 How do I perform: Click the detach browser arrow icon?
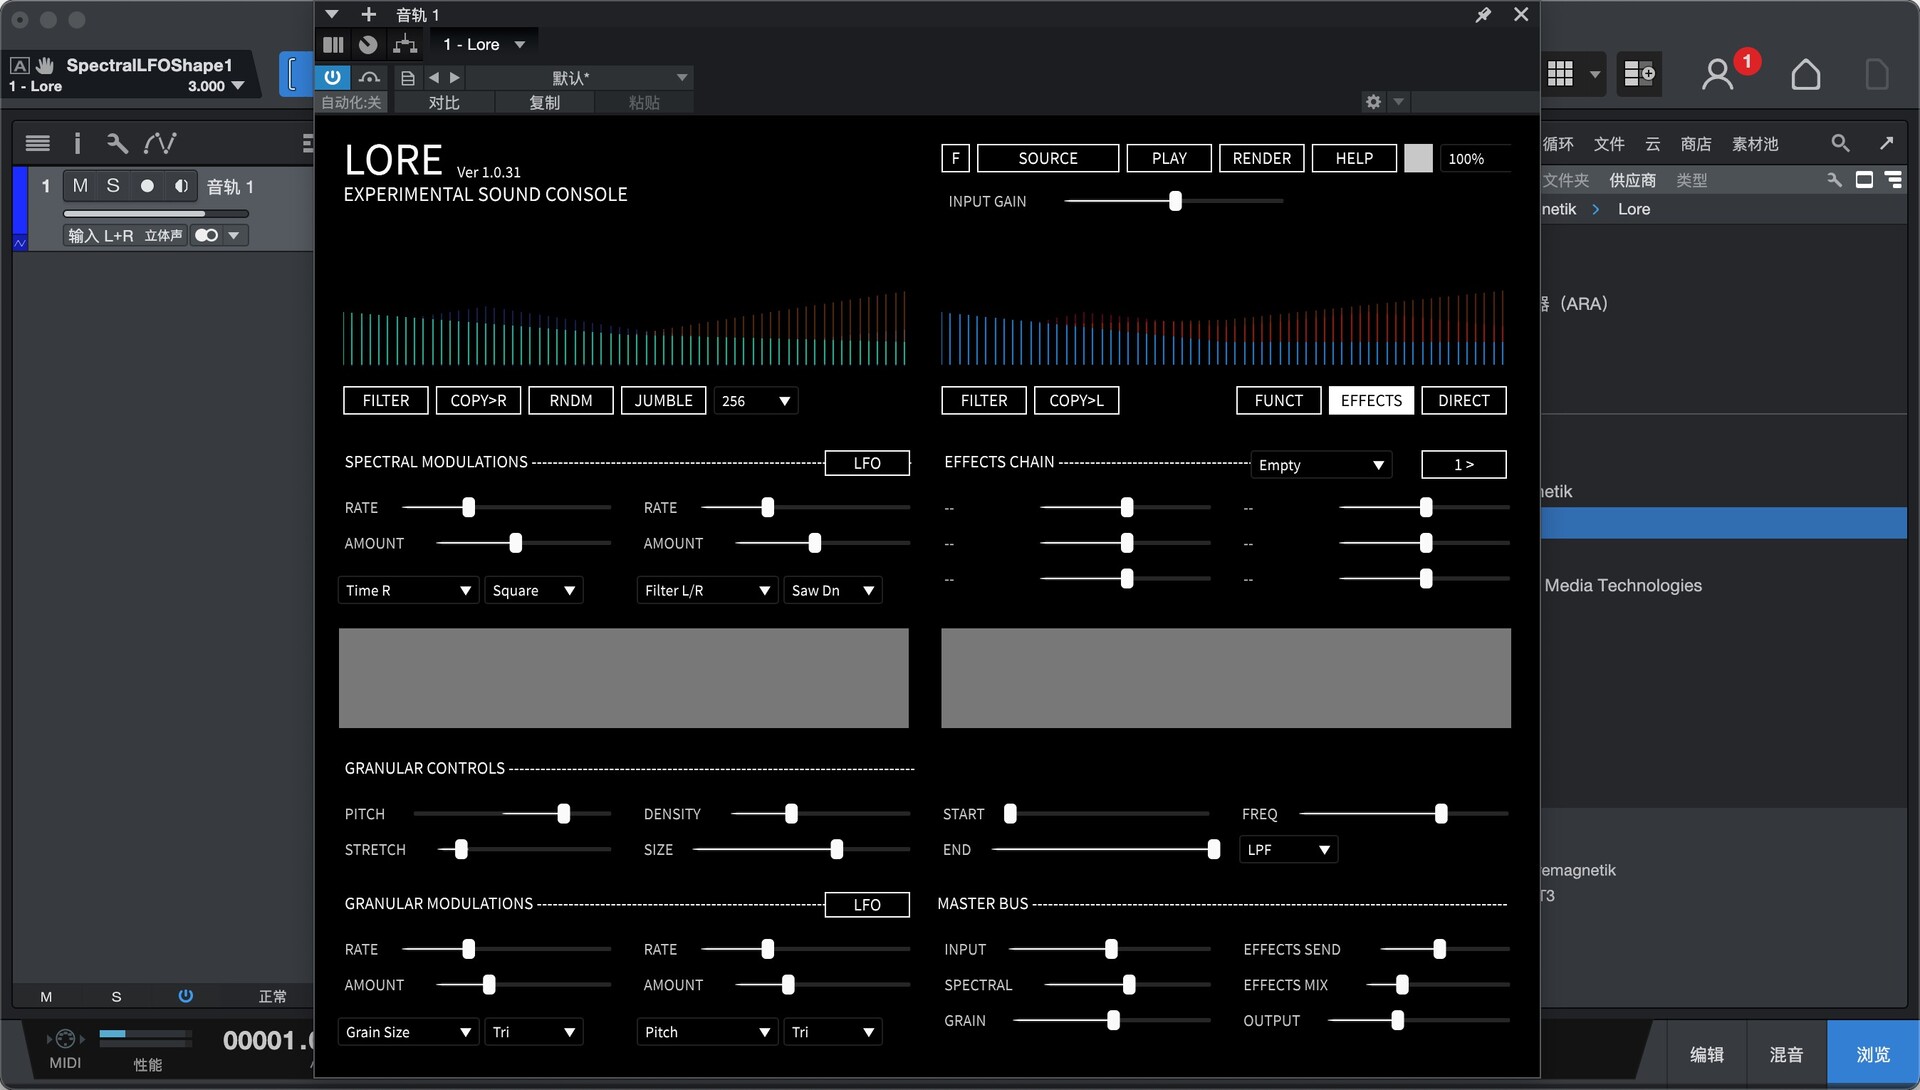click(1886, 143)
